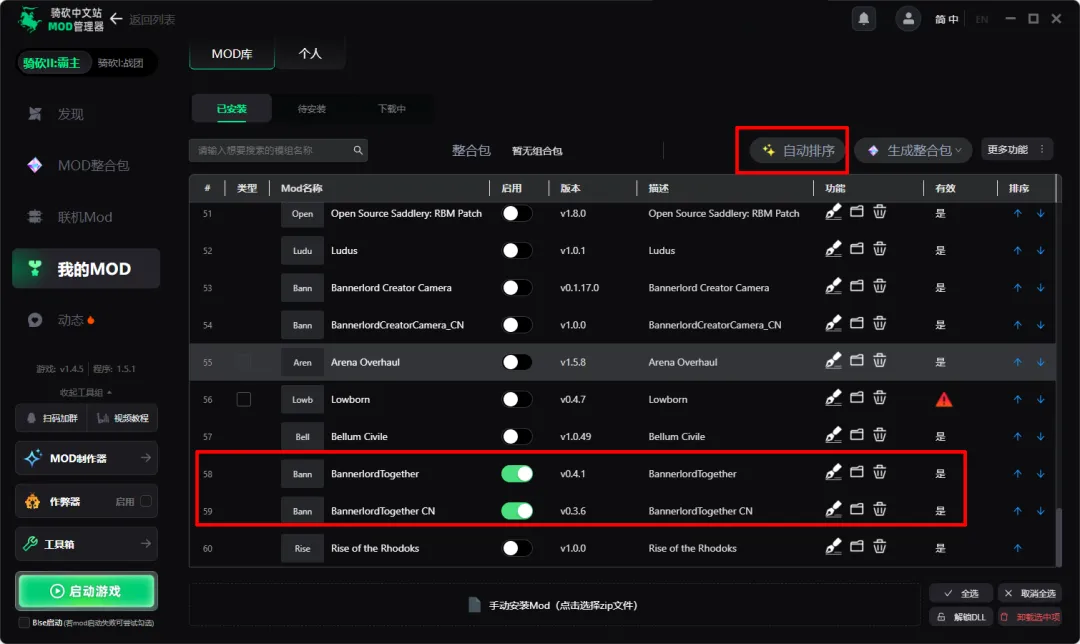Click the green 启动游戏 button
This screenshot has width=1080, height=644.
click(x=86, y=591)
